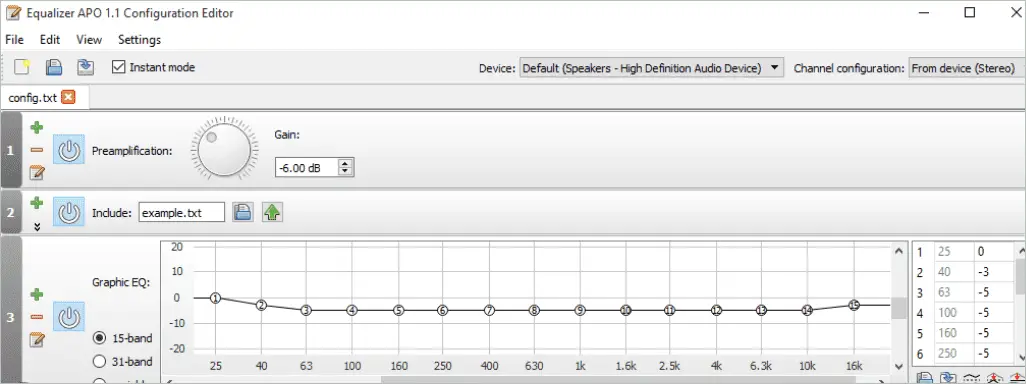This screenshot has width=1026, height=384.
Task: Remove the Graphic EQ filter row
Action: click(37, 317)
